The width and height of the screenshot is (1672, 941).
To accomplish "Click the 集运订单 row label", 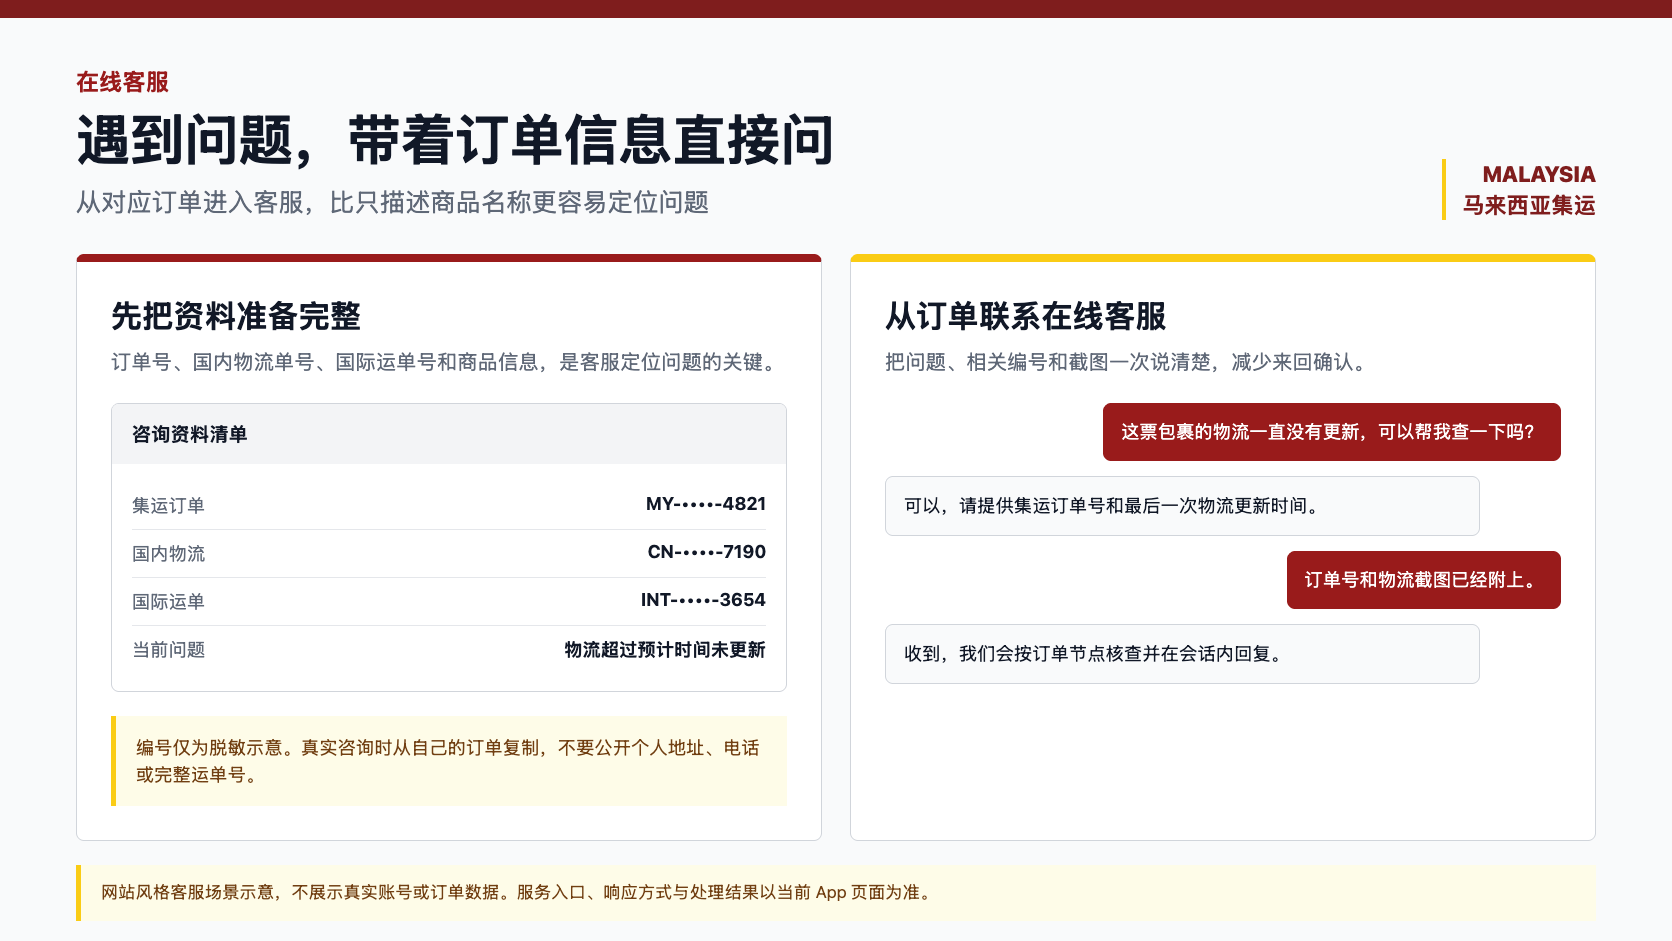I will (x=168, y=506).
